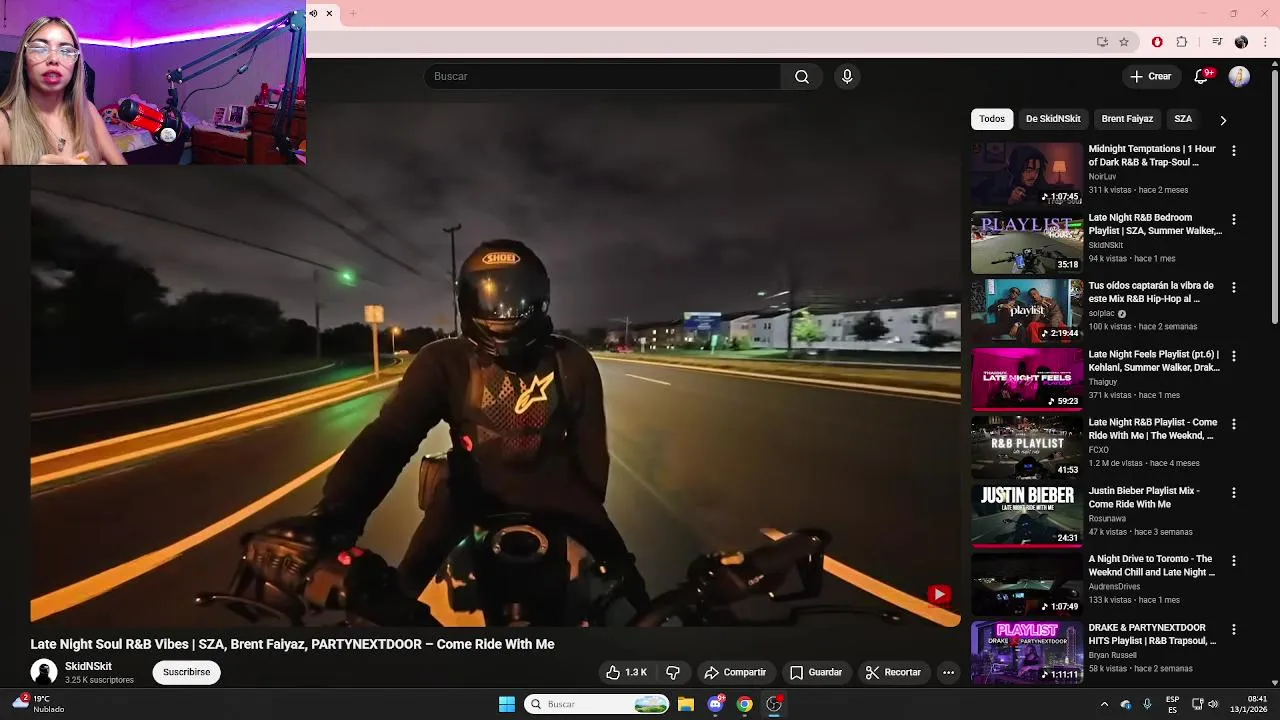1280x720 pixels.
Task: Open options for A Night Drive to Toronto
Action: [1234, 561]
